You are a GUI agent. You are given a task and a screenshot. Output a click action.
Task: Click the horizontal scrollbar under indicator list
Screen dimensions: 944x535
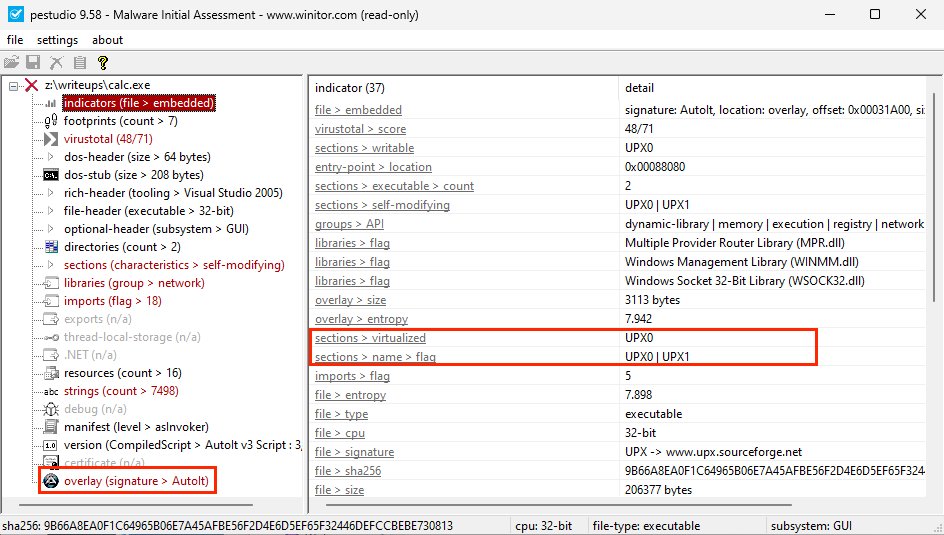coord(558,505)
